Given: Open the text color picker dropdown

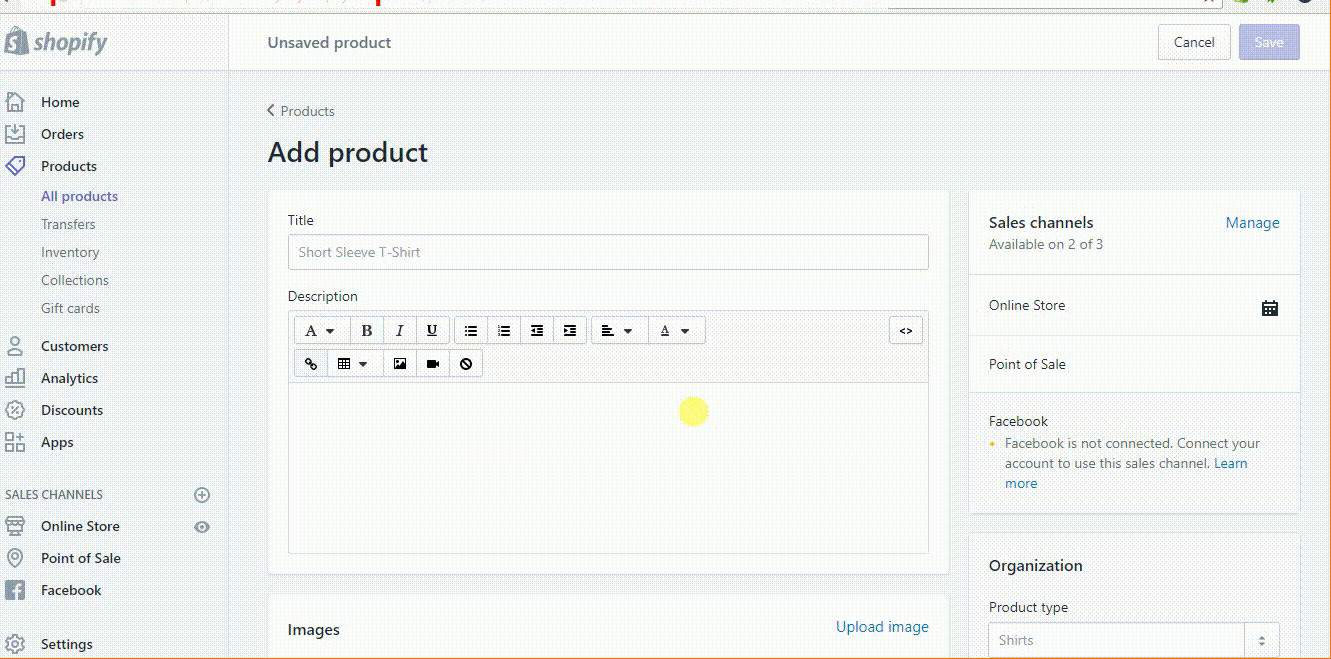Looking at the screenshot, I should (677, 330).
